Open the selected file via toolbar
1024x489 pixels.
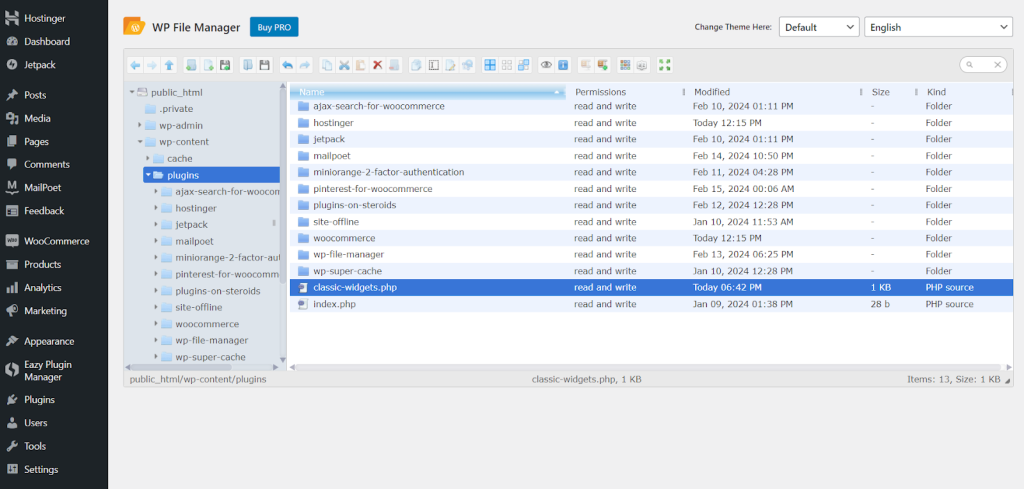click(248, 65)
